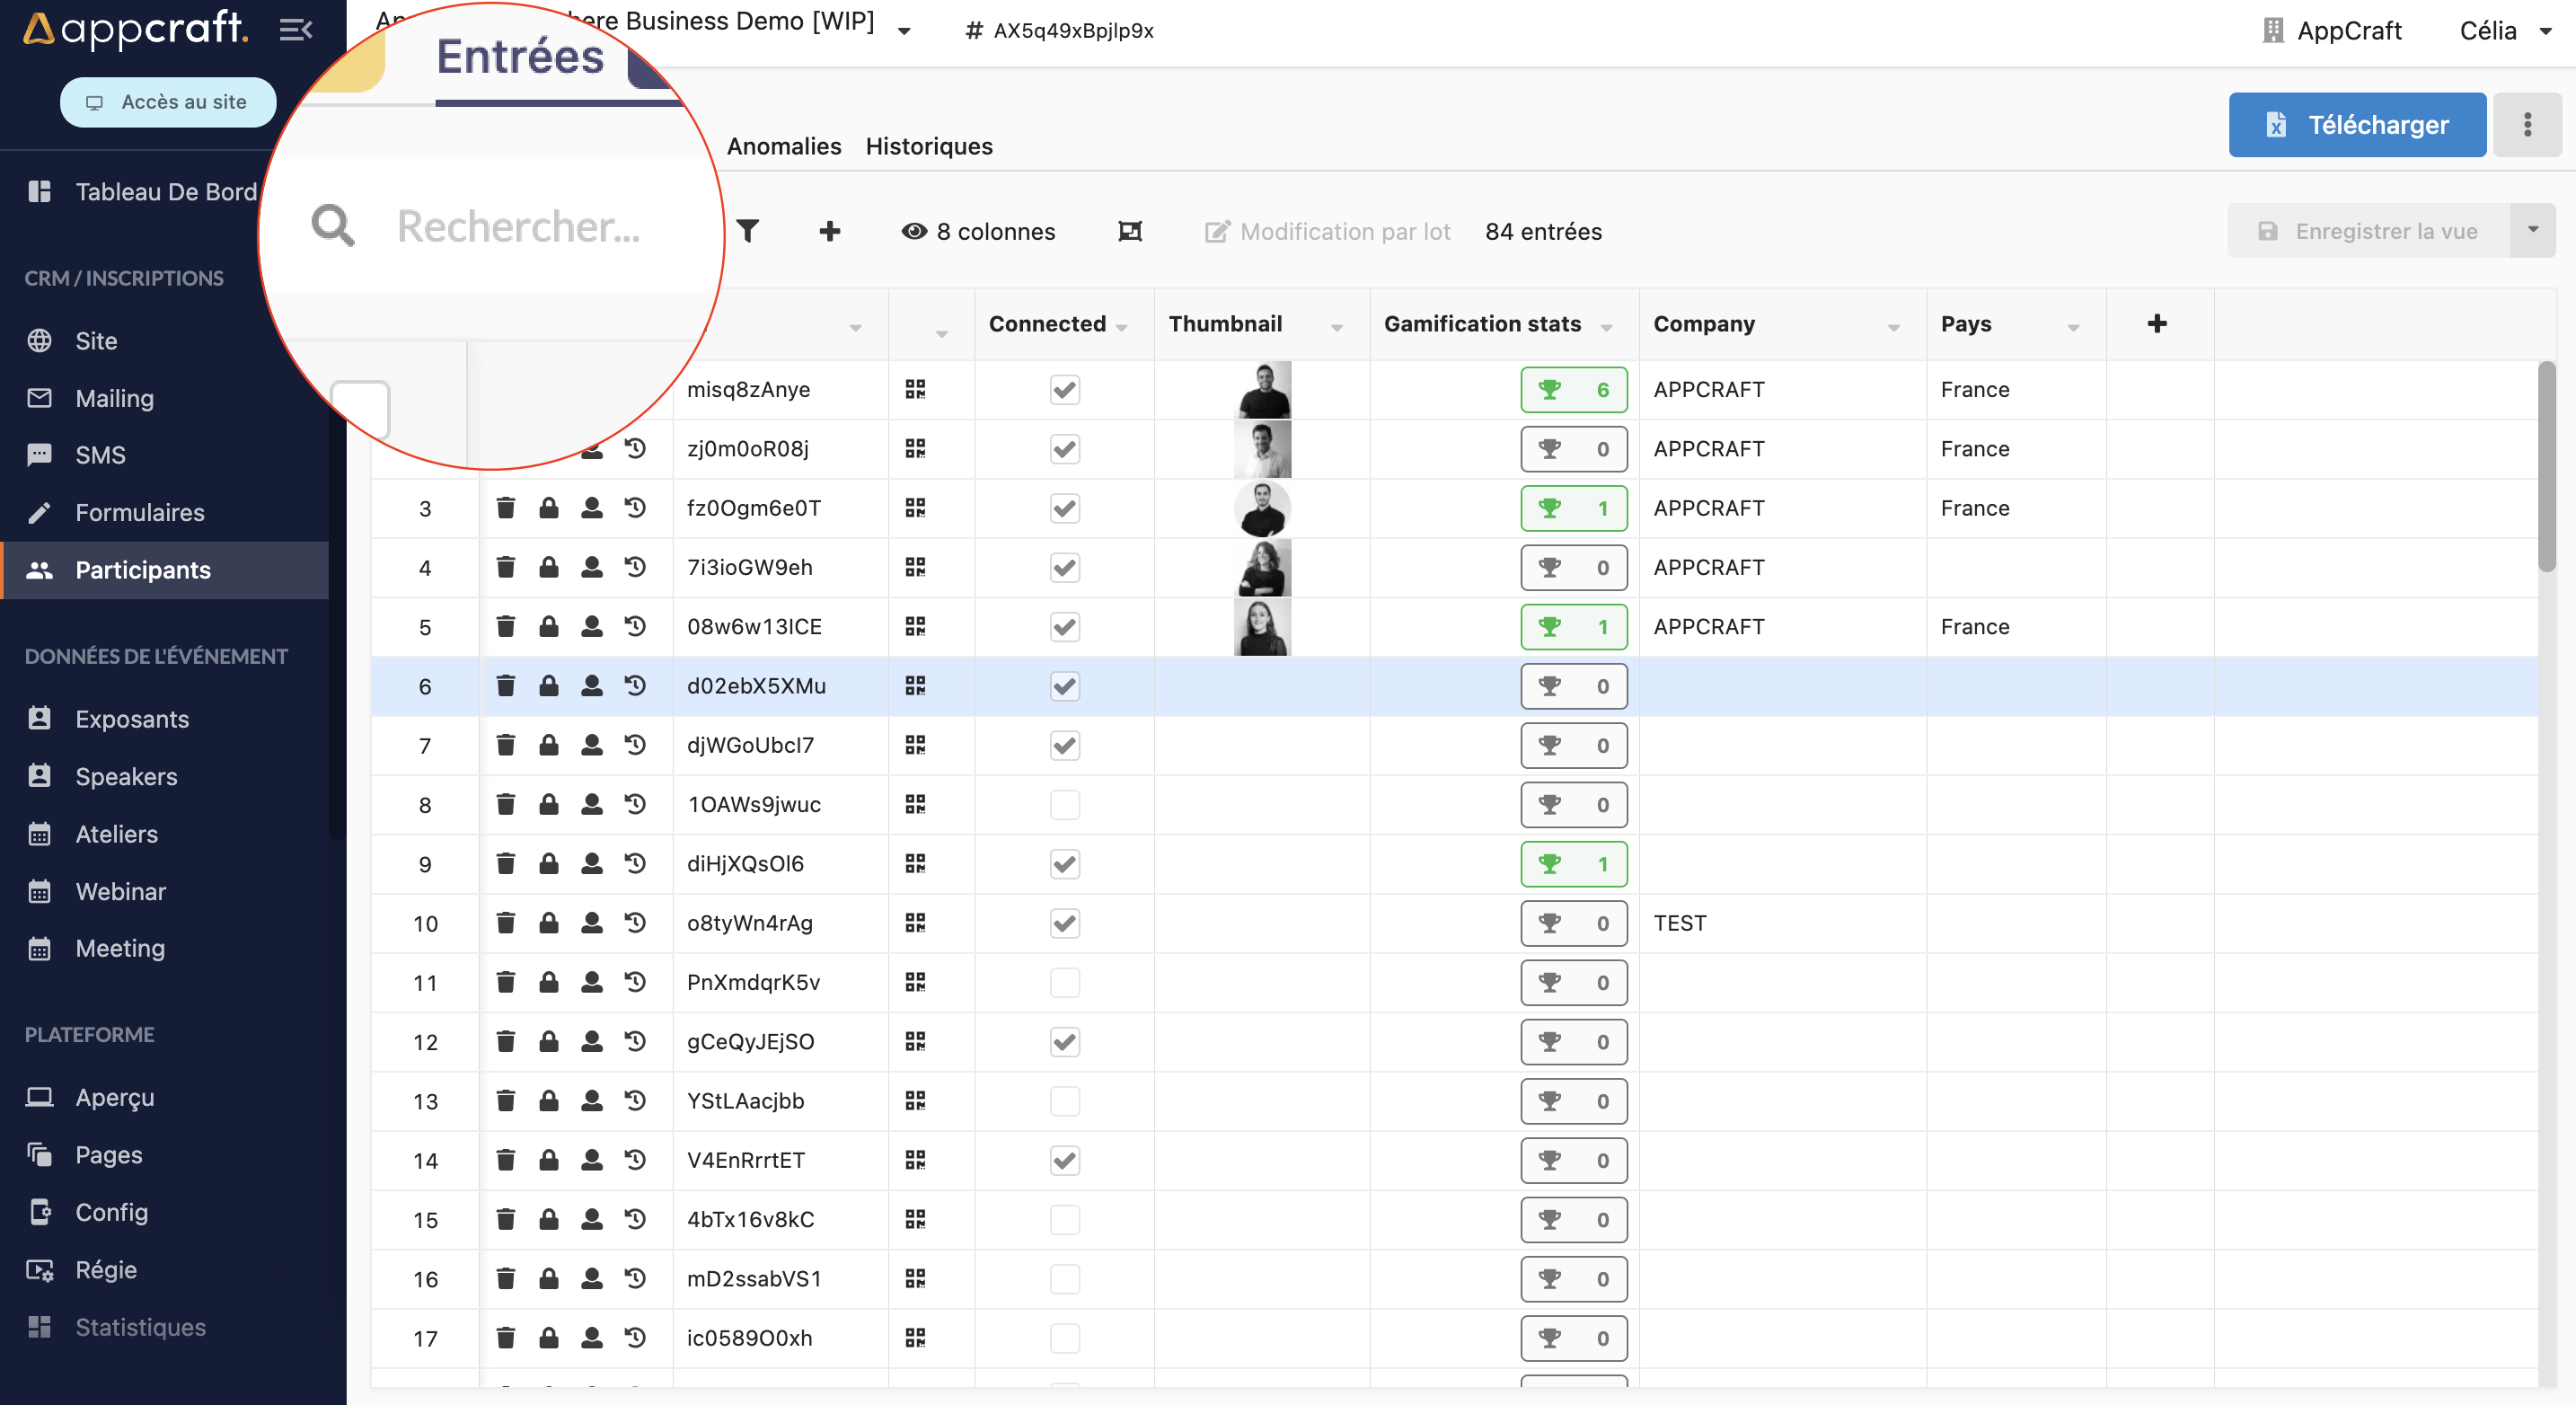This screenshot has height=1405, width=2576.
Task: Click thumbnail photo of row fz0Ogm6e0T
Action: pyautogui.click(x=1262, y=508)
